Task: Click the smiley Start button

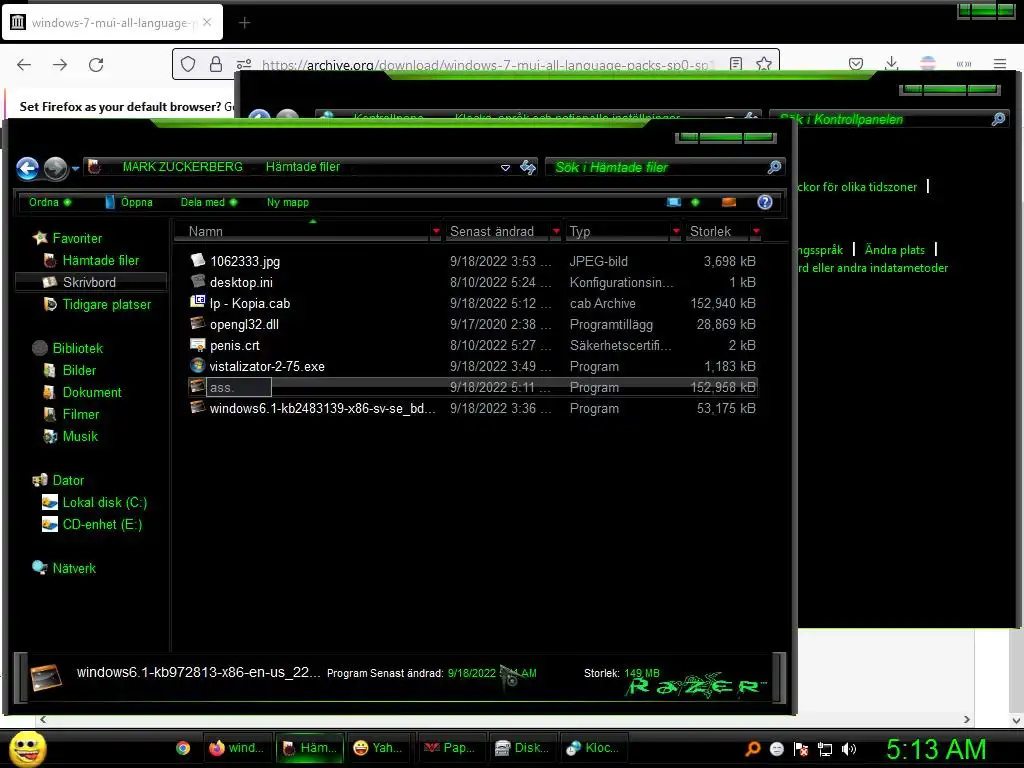Action: coord(27,748)
